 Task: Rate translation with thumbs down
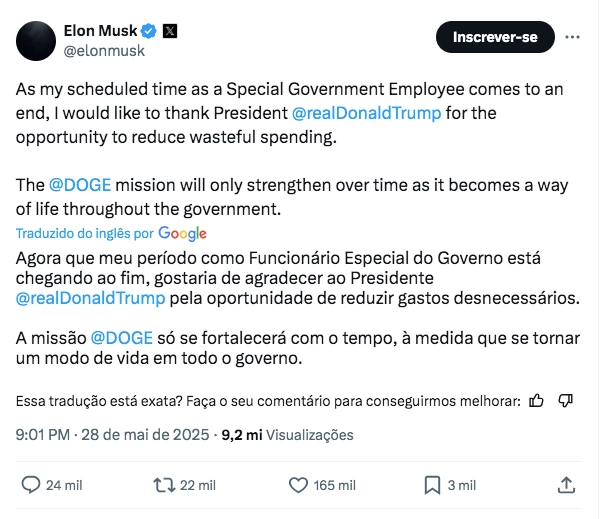566,401
